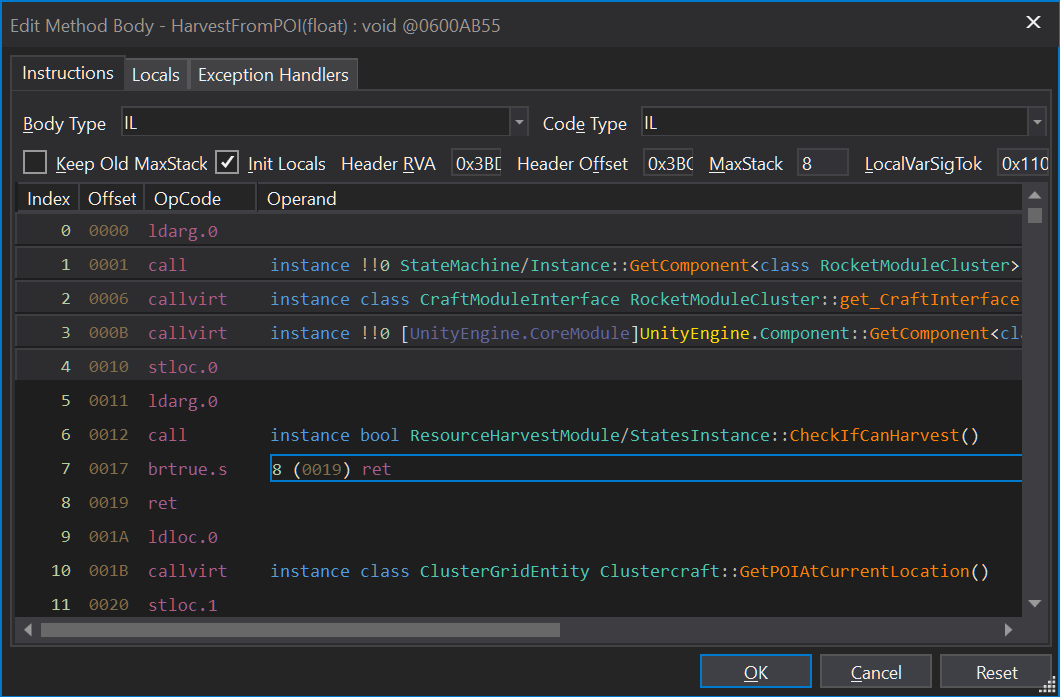The image size is (1060, 697).
Task: Select the Instructions tab
Action: [x=68, y=73]
